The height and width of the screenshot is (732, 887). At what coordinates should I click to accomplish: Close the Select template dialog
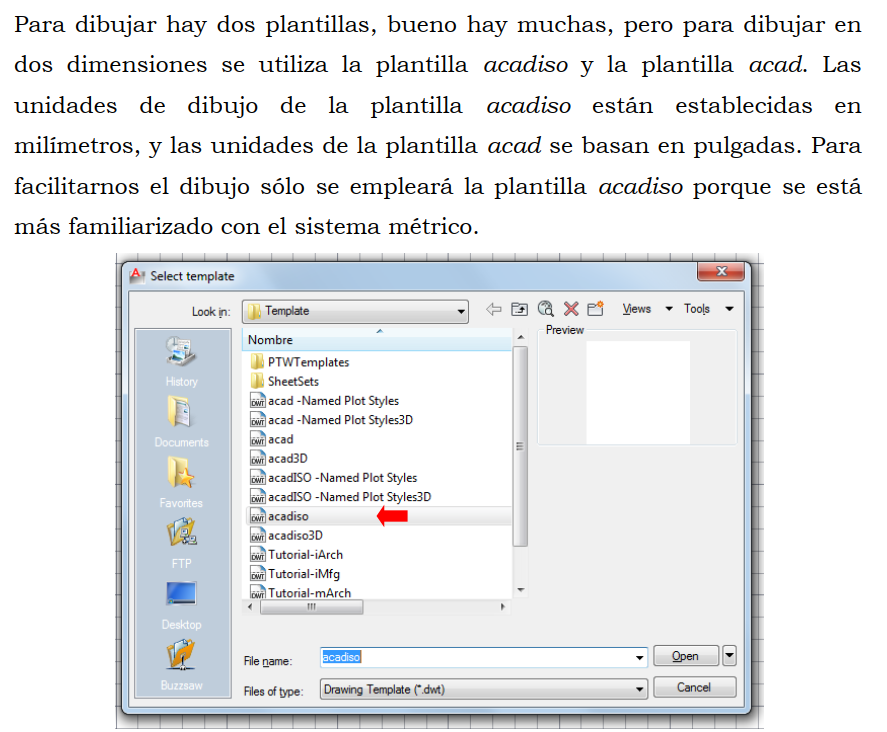coord(721,272)
